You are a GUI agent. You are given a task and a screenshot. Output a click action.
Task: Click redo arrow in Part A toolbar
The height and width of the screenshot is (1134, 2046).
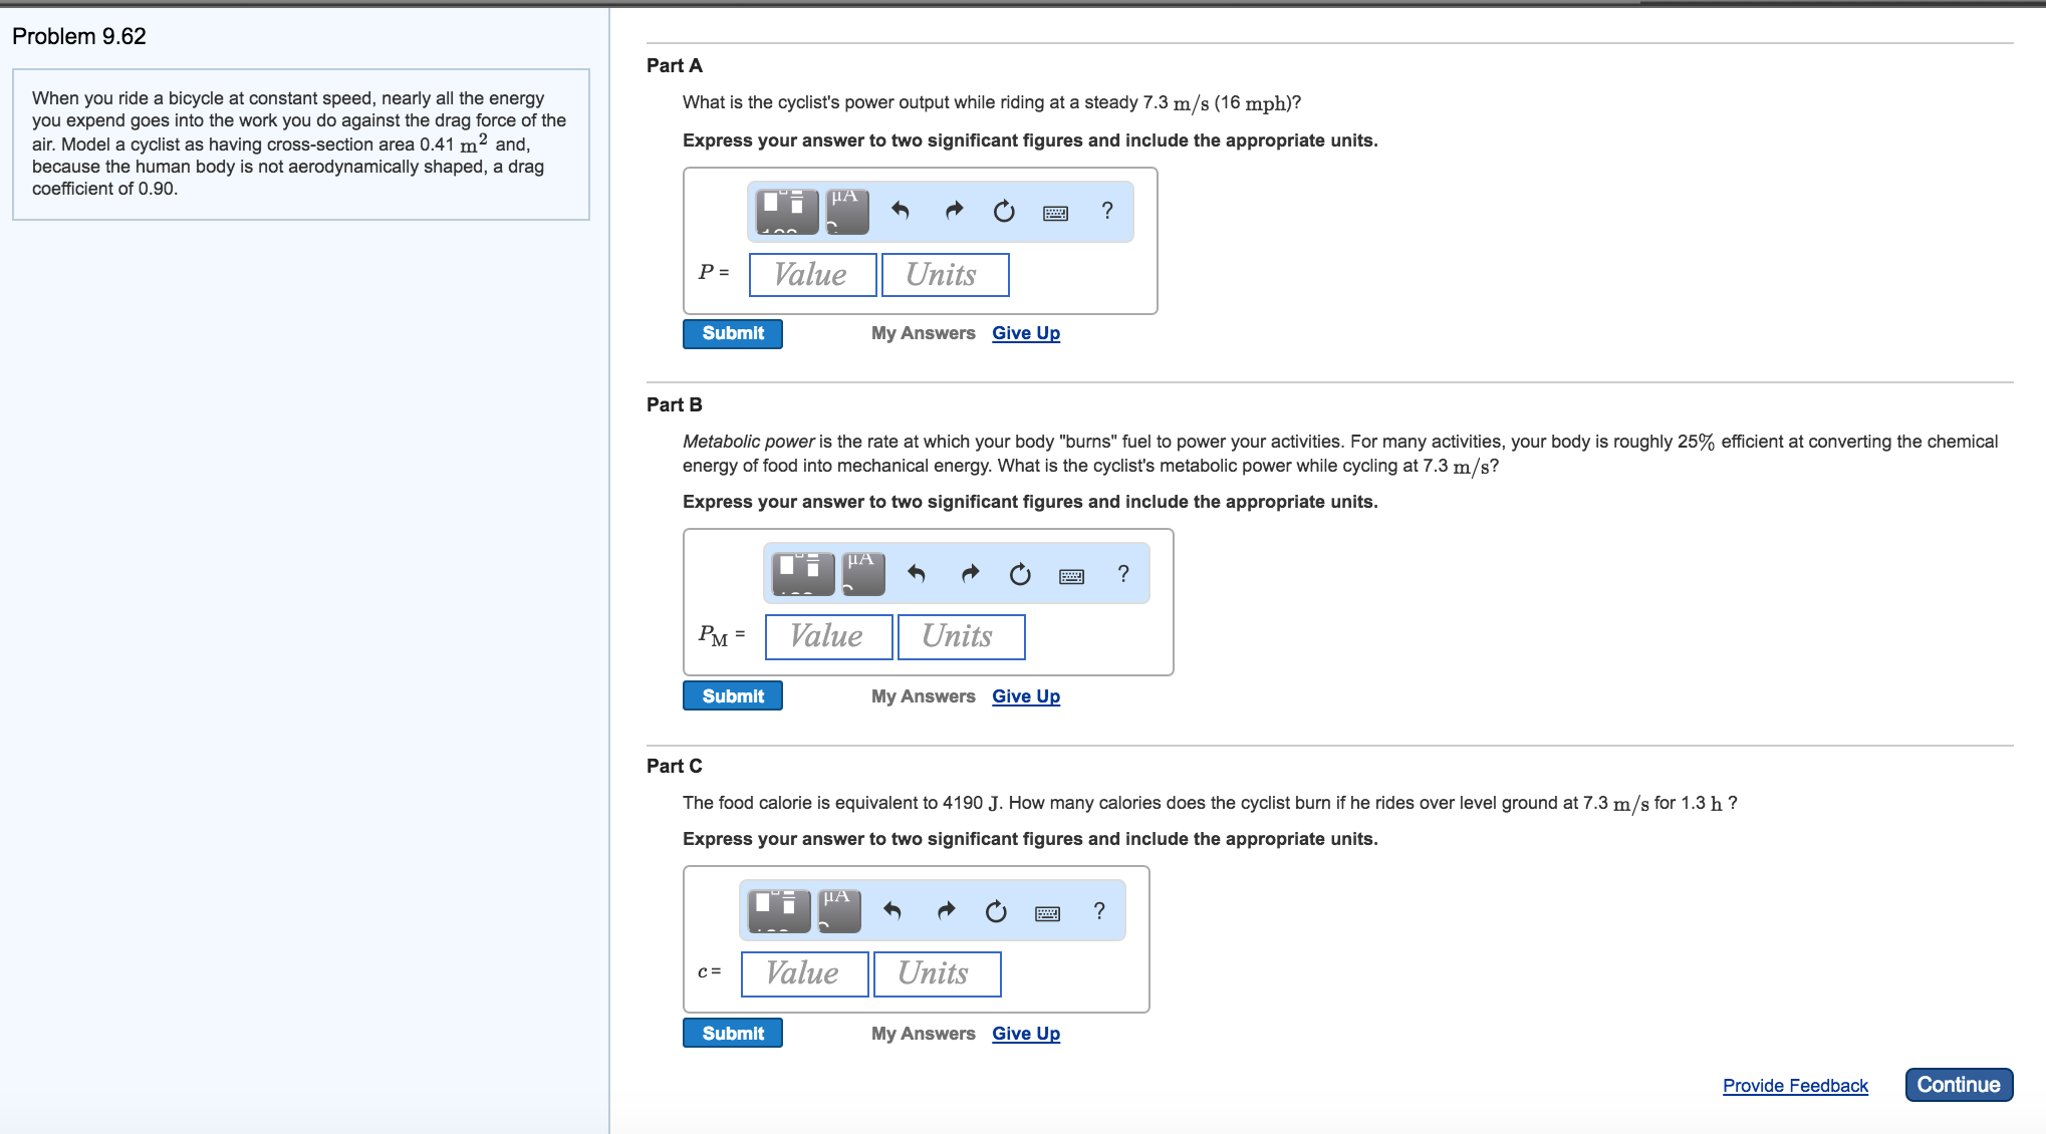tap(953, 211)
